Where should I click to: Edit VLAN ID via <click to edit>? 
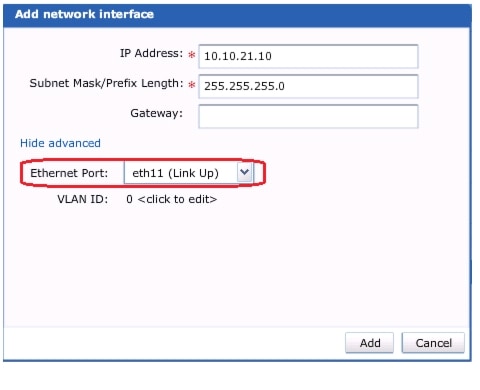177,199
